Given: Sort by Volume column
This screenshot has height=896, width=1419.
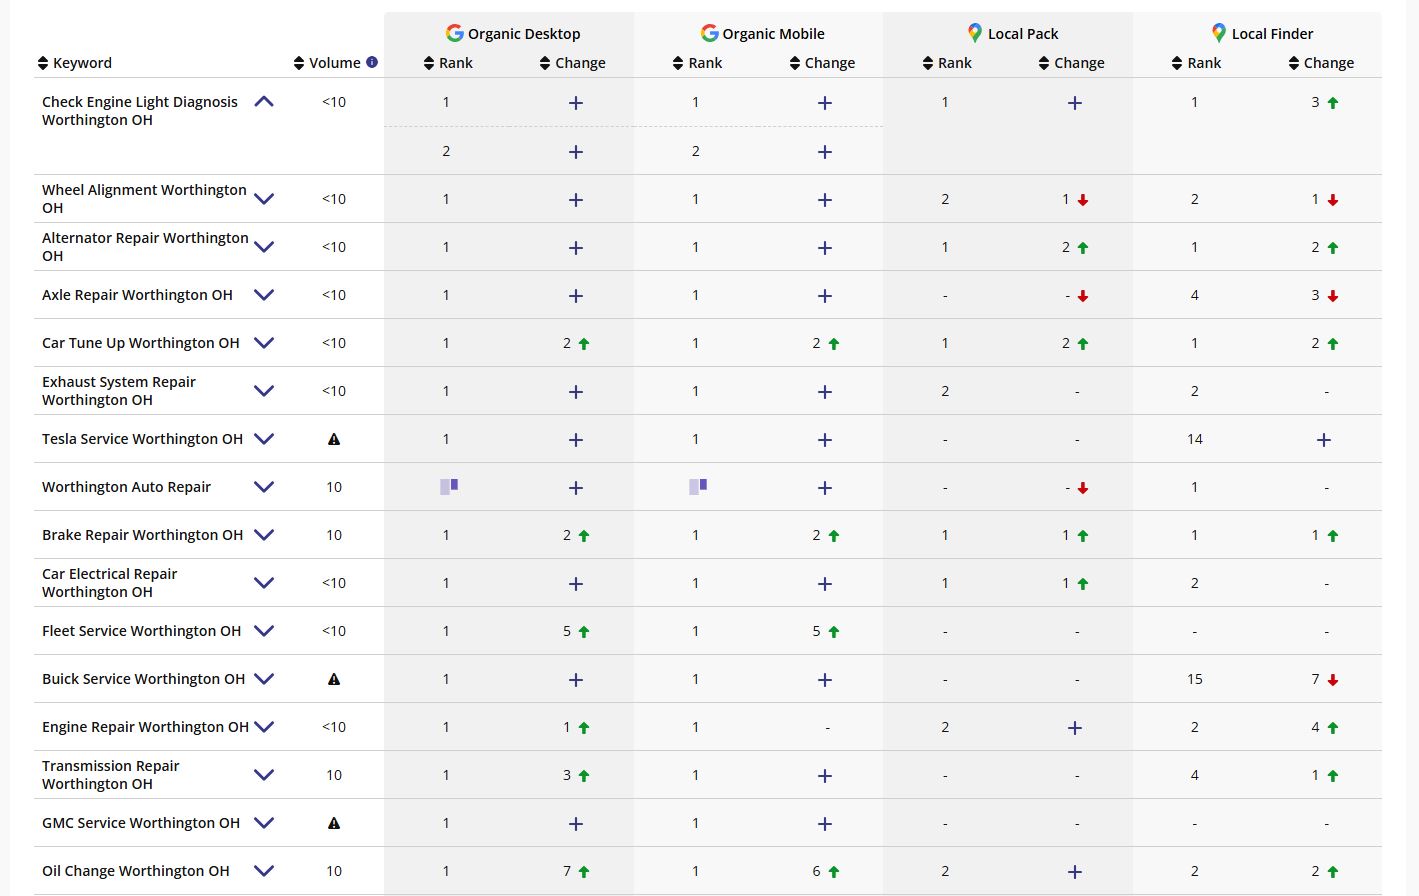Looking at the screenshot, I should click(299, 63).
